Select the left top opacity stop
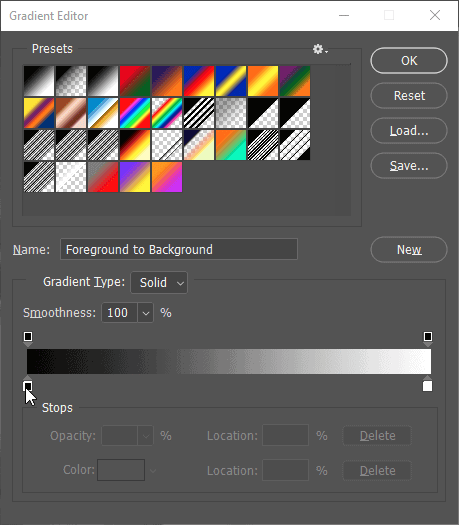Screen dimensions: 459x525 coord(28,339)
